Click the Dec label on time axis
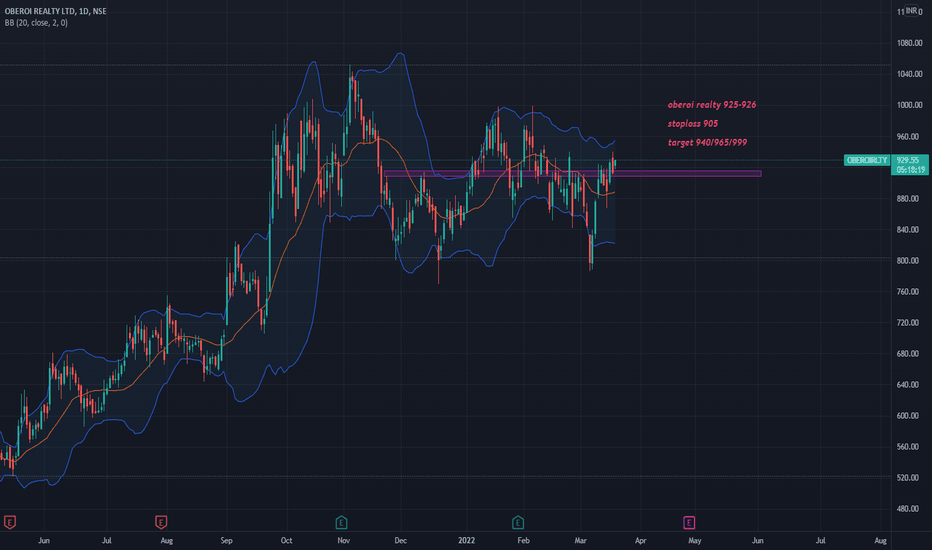Screen dimensions: 932x550 (x=401, y=540)
